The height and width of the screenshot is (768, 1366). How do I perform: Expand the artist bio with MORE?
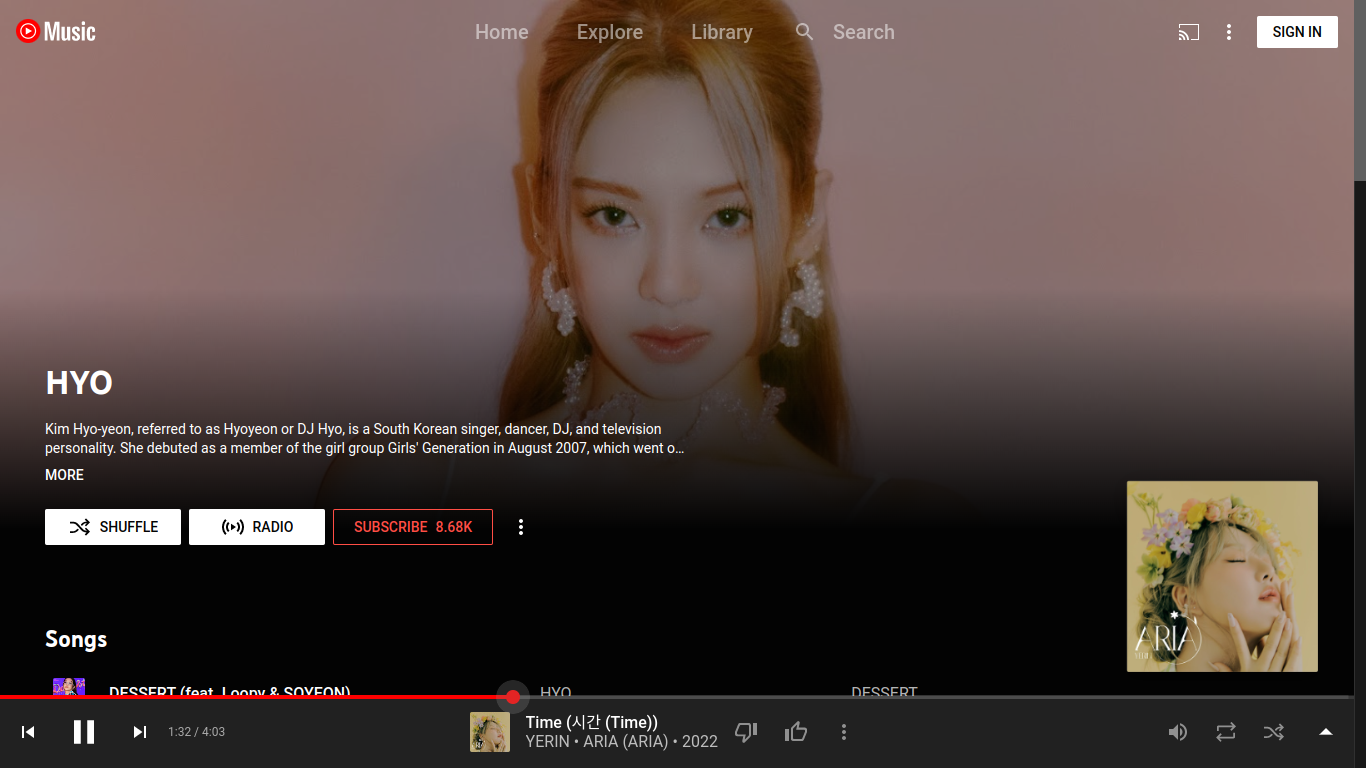tap(64, 475)
